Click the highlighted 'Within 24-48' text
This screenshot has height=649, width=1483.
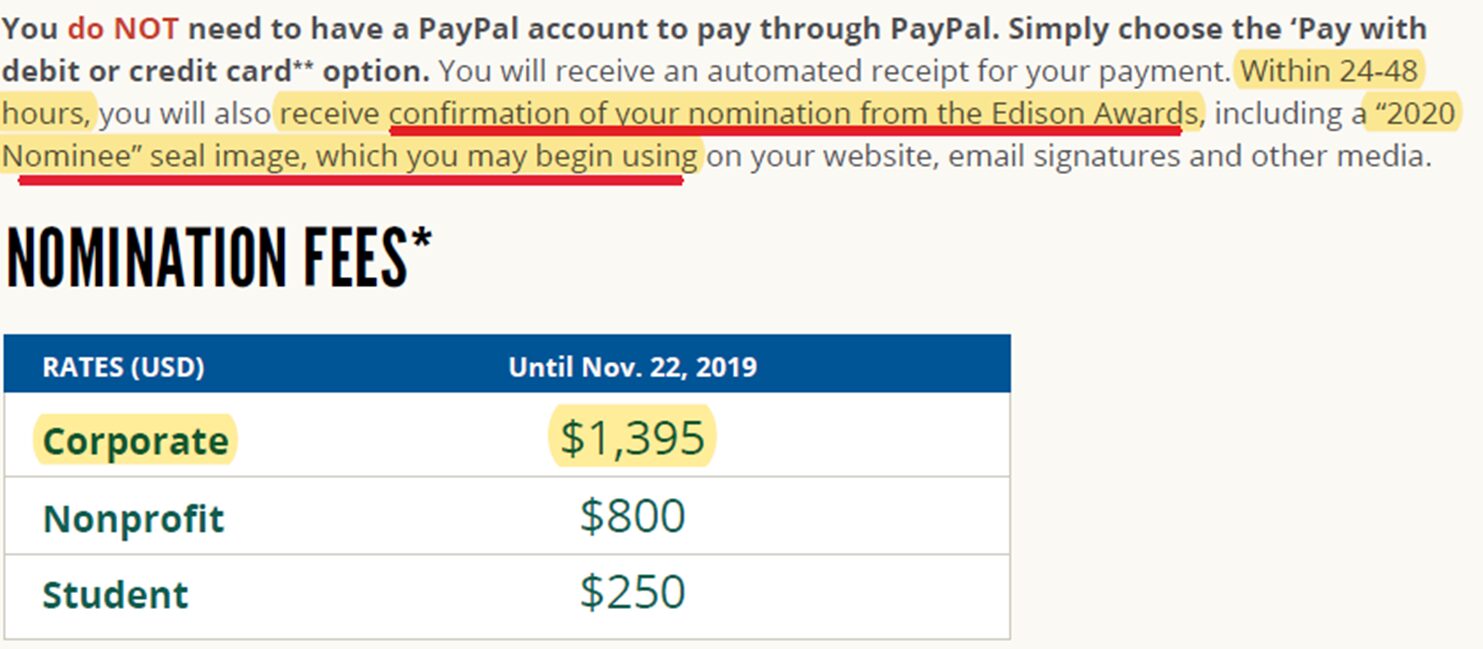pyautogui.click(x=1328, y=71)
